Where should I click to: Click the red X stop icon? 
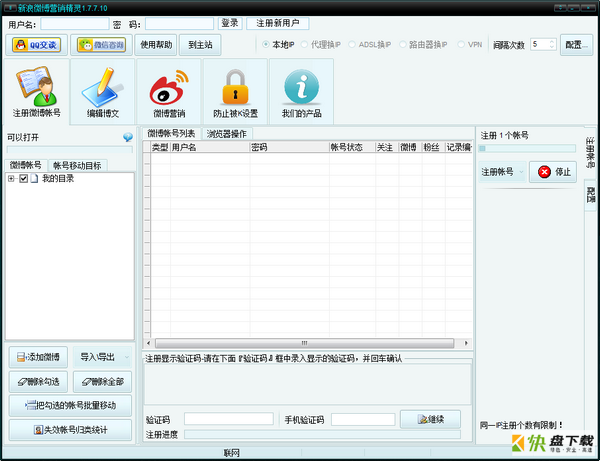coord(544,172)
